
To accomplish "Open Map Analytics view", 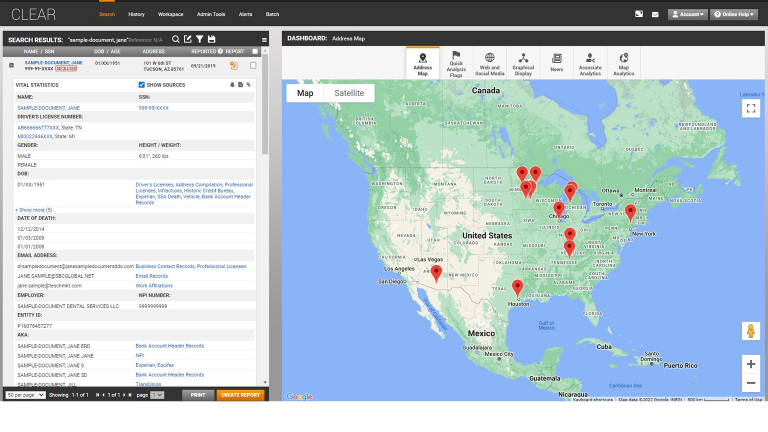I will point(624,63).
